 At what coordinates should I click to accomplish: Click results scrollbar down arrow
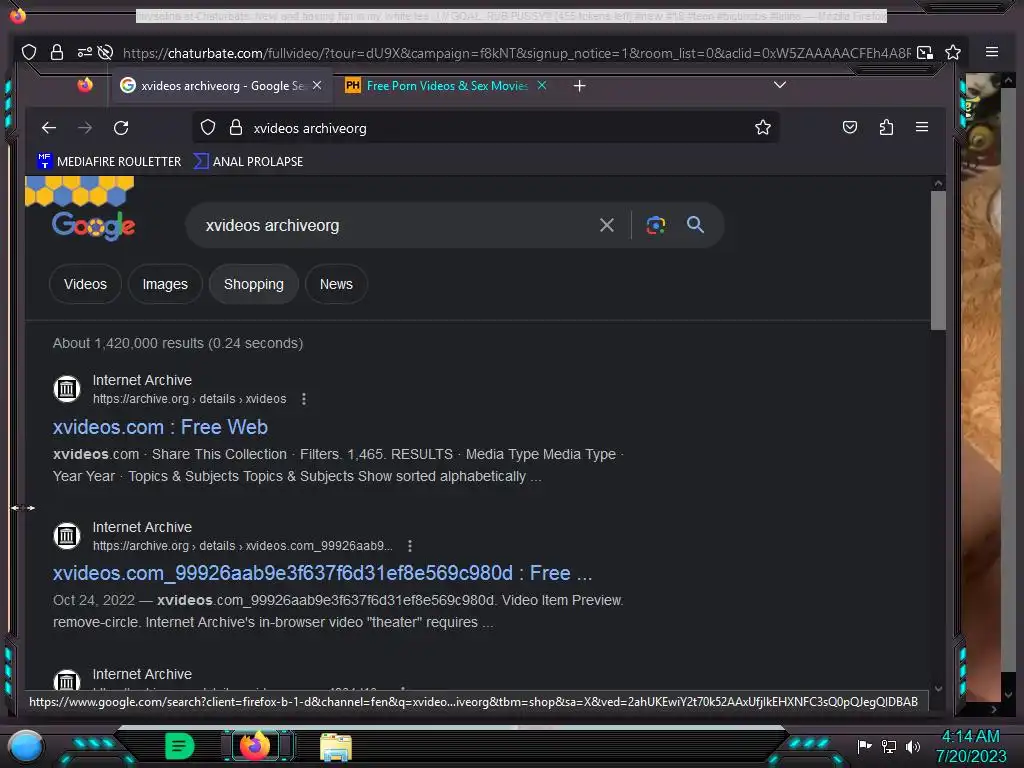[x=938, y=688]
